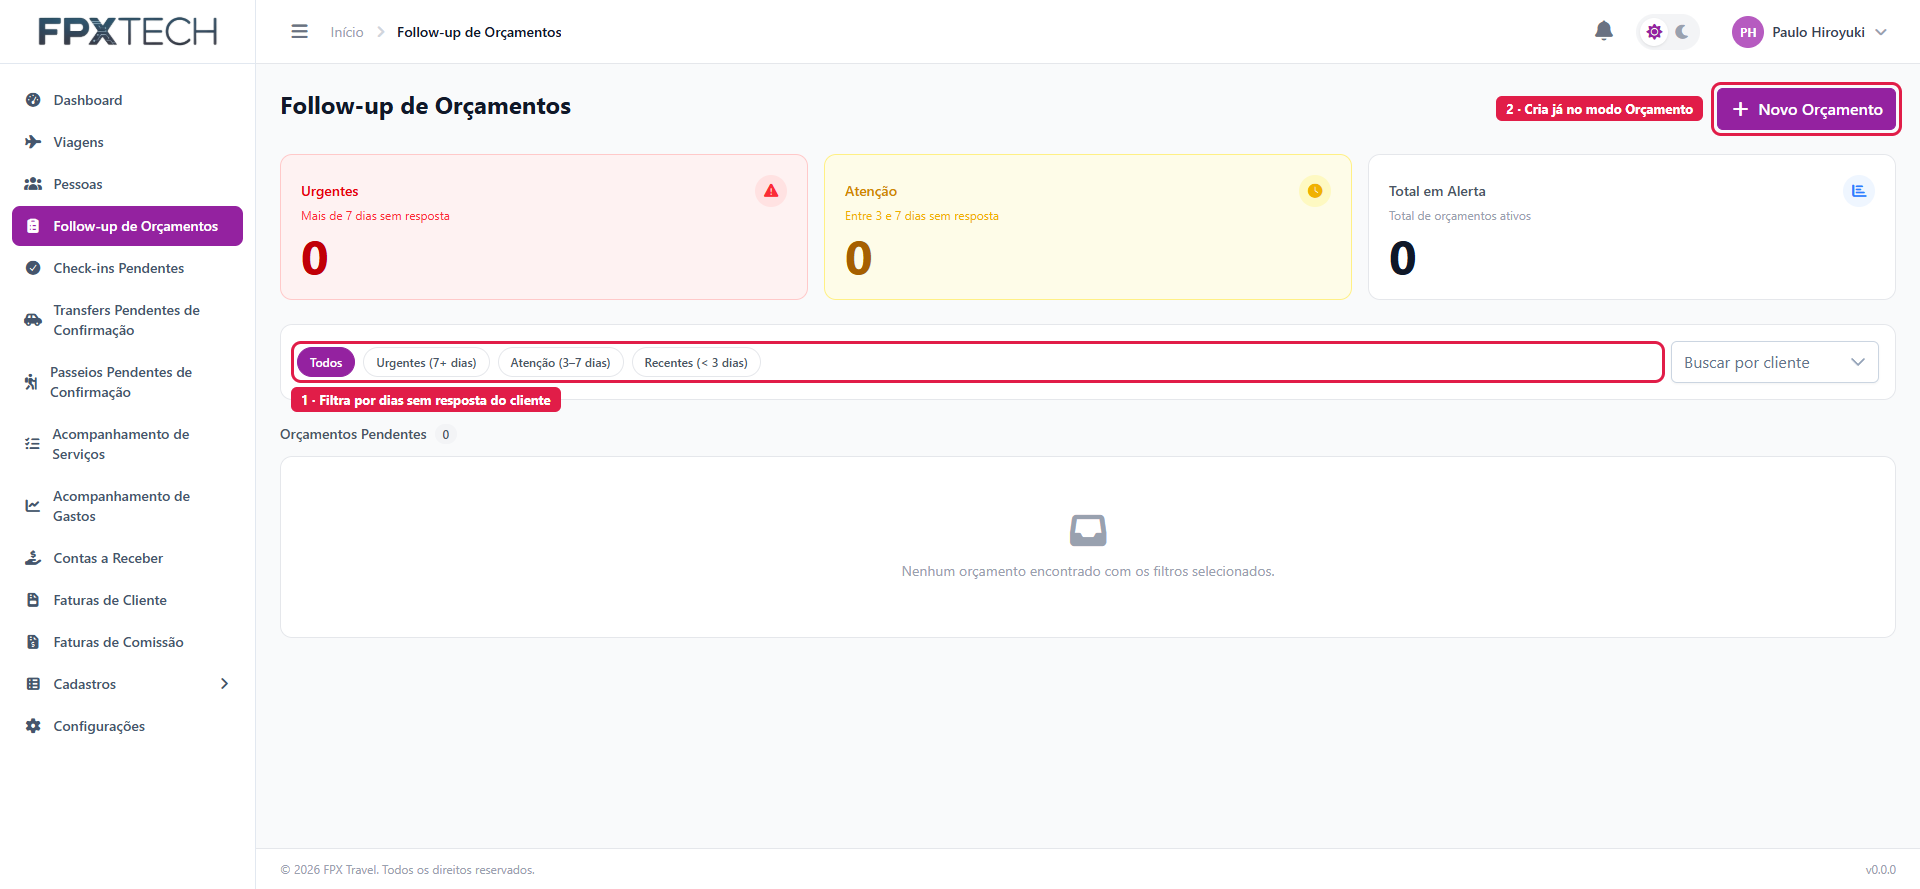Select the Recentes (< 3 dias) filter chip

(696, 363)
